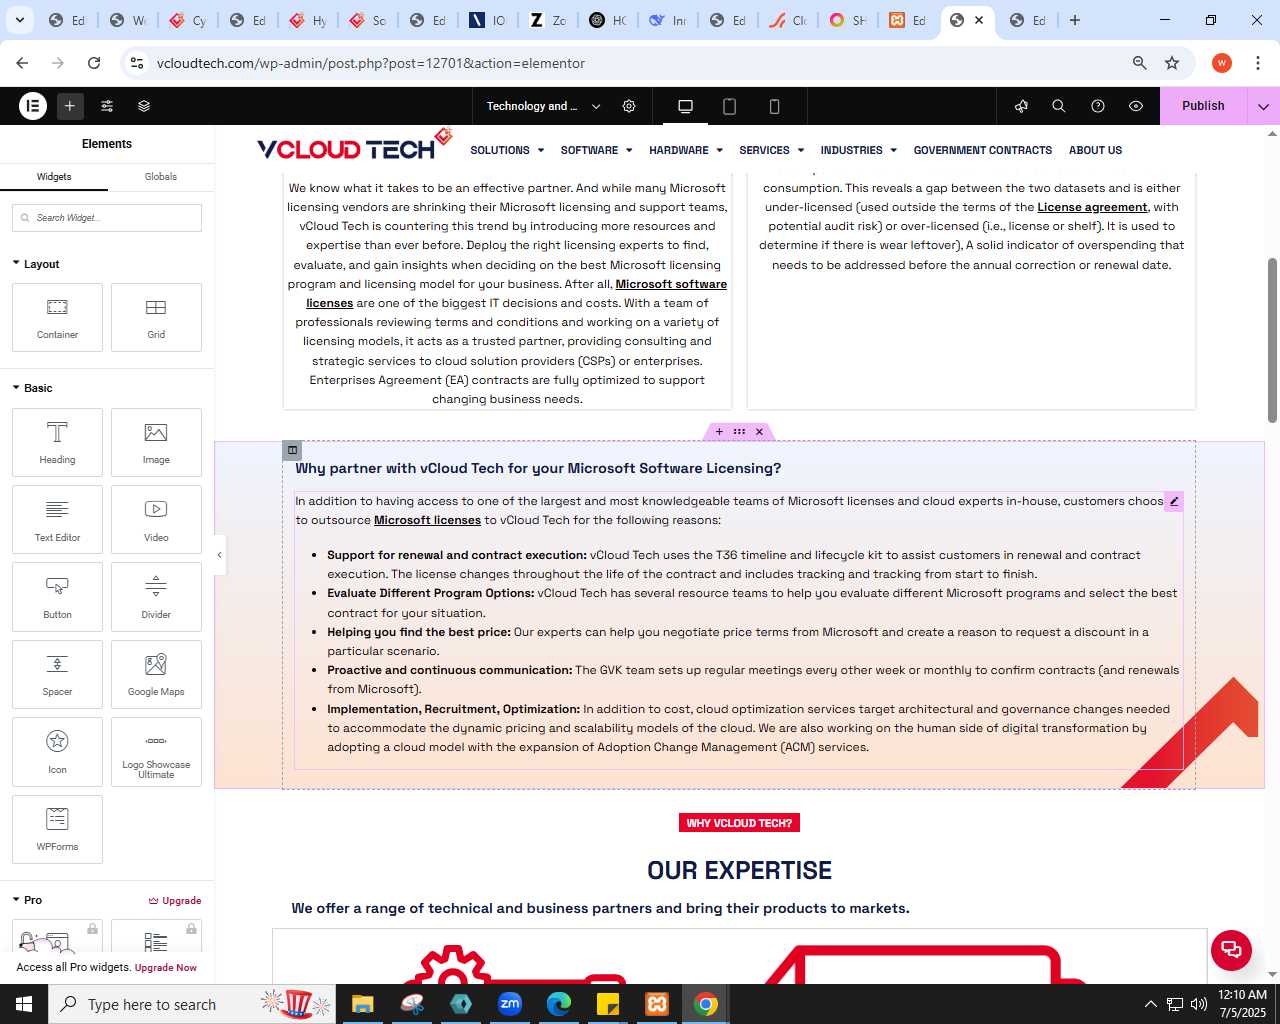Toggle preview changes eye icon

point(1136,106)
